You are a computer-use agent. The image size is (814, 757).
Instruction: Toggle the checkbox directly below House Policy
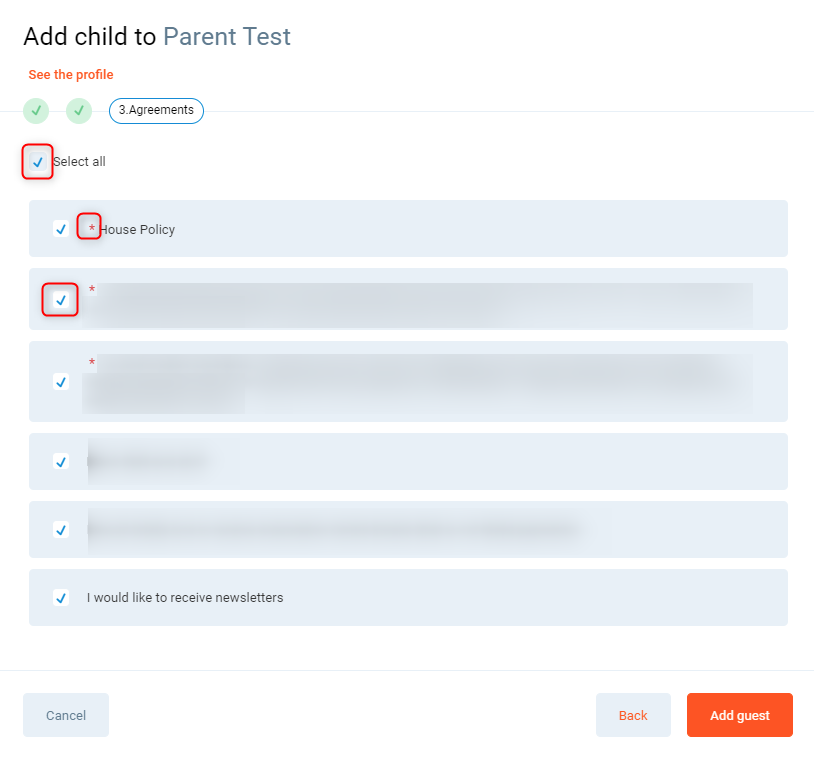(x=61, y=300)
